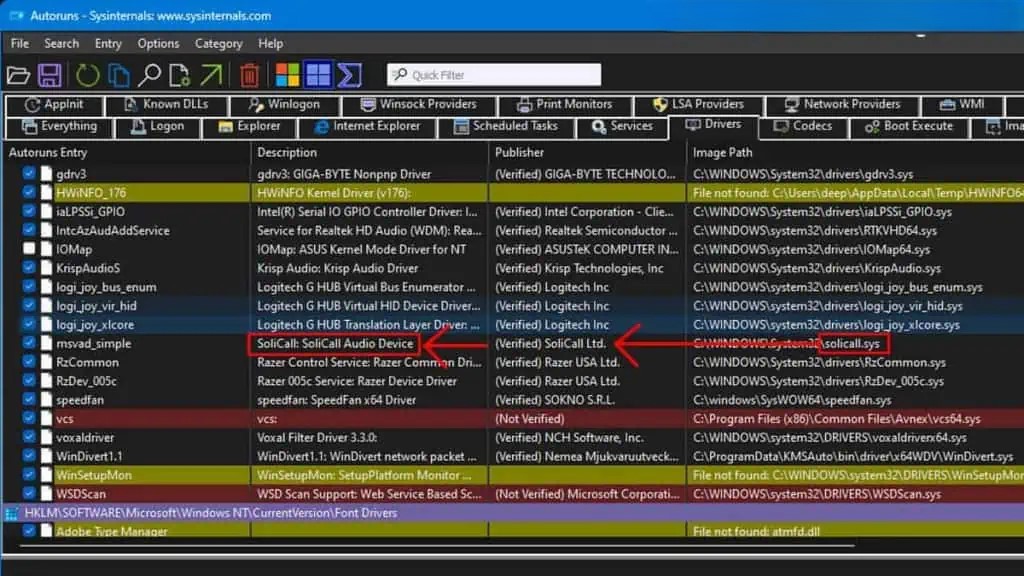Image resolution: width=1024 pixels, height=576 pixels.
Task: Sort by Description column header
Action: click(x=370, y=152)
